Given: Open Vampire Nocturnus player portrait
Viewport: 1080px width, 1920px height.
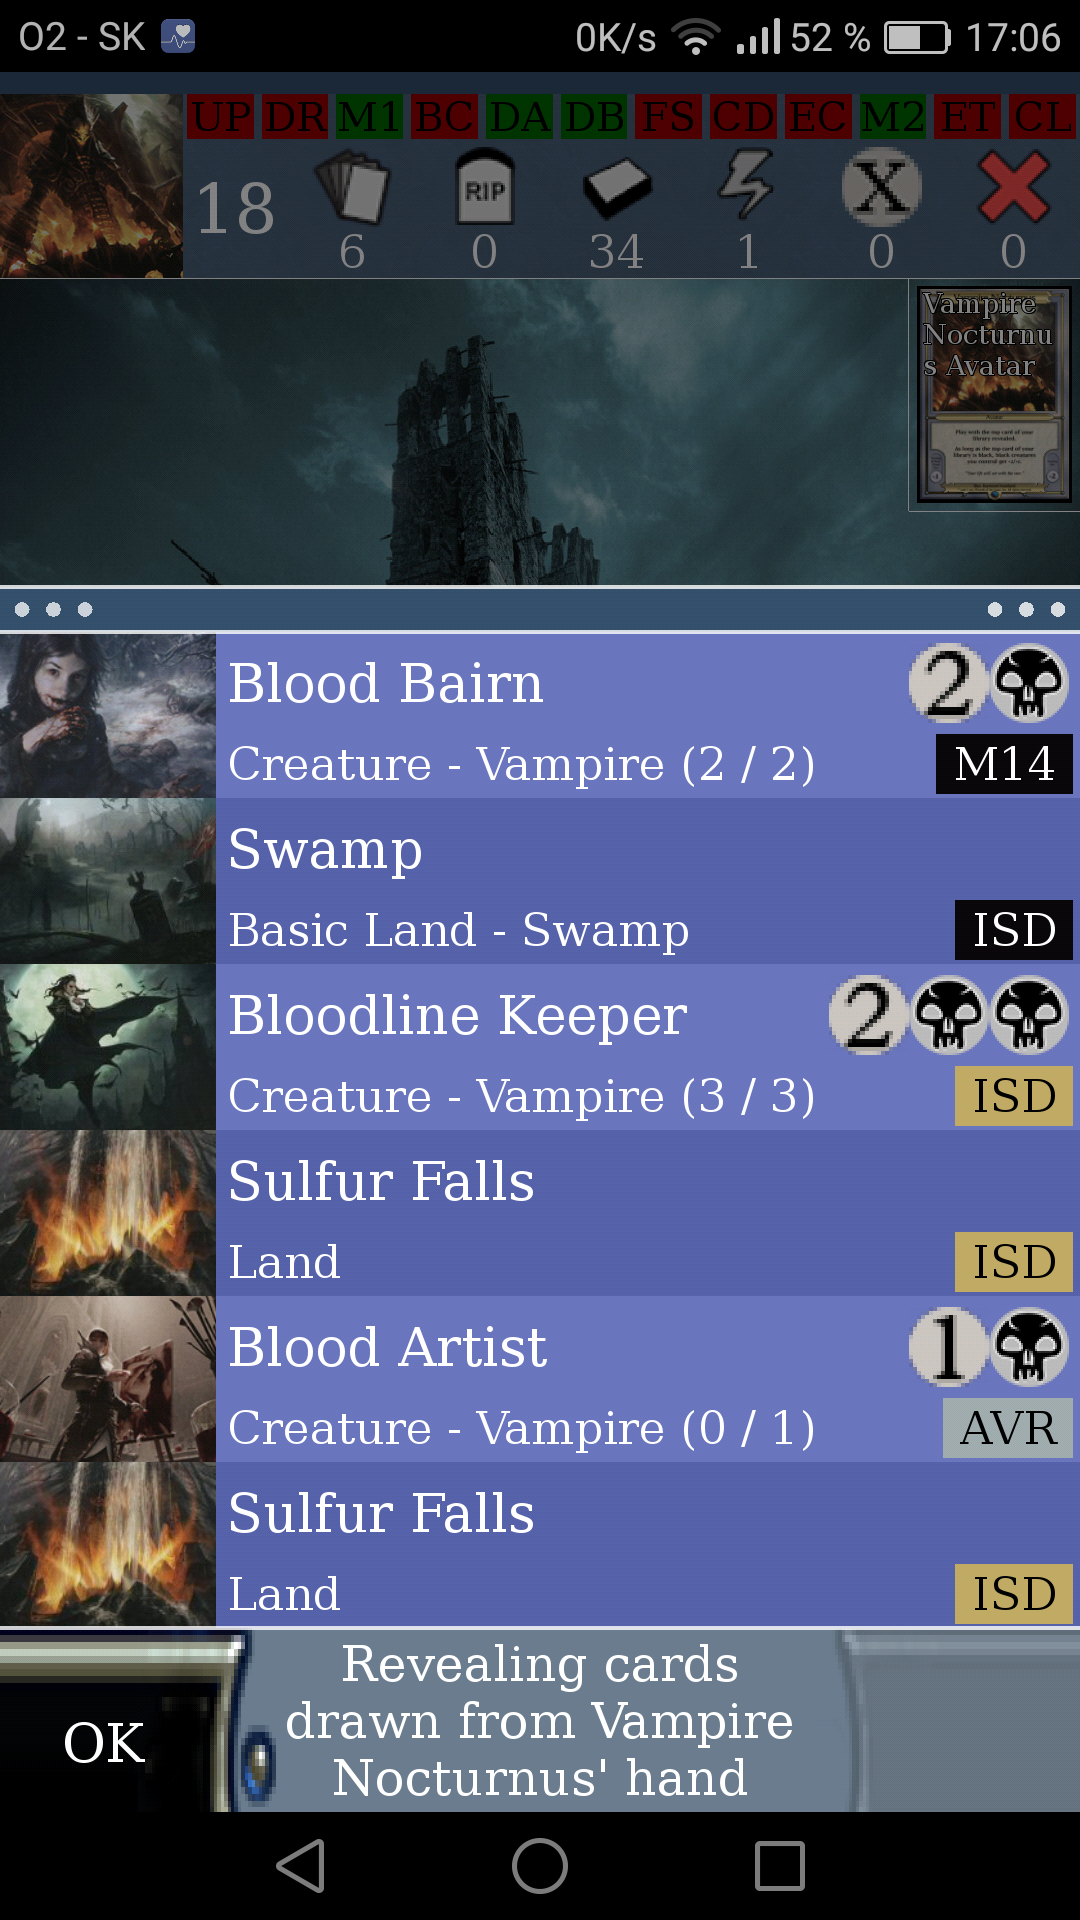Looking at the screenshot, I should (x=91, y=186).
